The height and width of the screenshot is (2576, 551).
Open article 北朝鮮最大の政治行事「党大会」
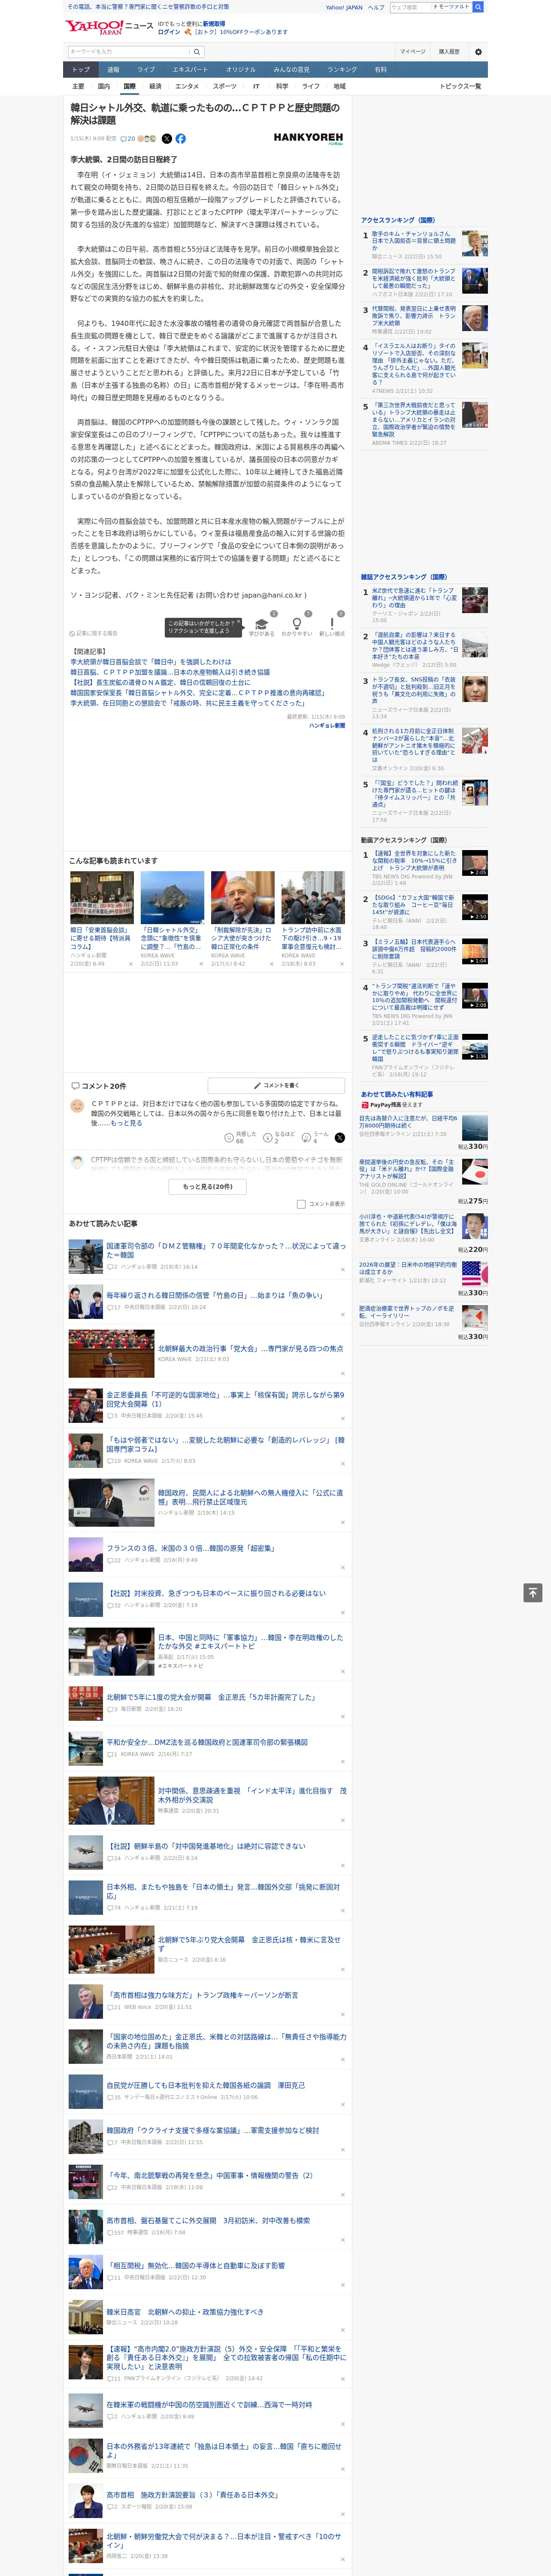point(250,1348)
